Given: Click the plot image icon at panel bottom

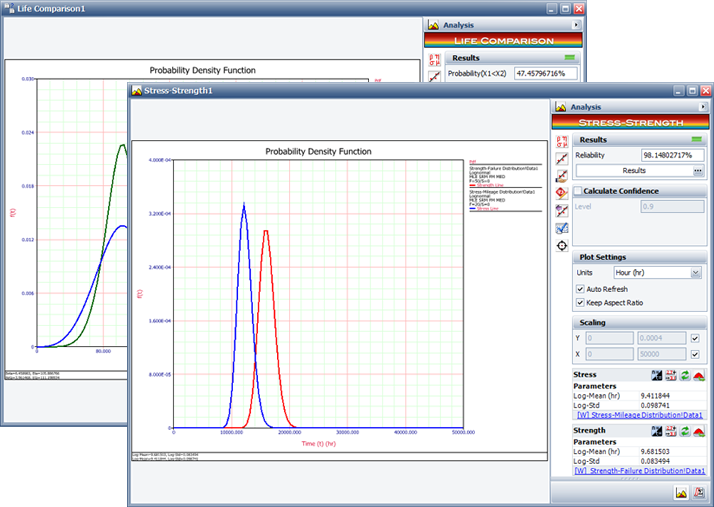Looking at the screenshot, I should pyautogui.click(x=682, y=492).
